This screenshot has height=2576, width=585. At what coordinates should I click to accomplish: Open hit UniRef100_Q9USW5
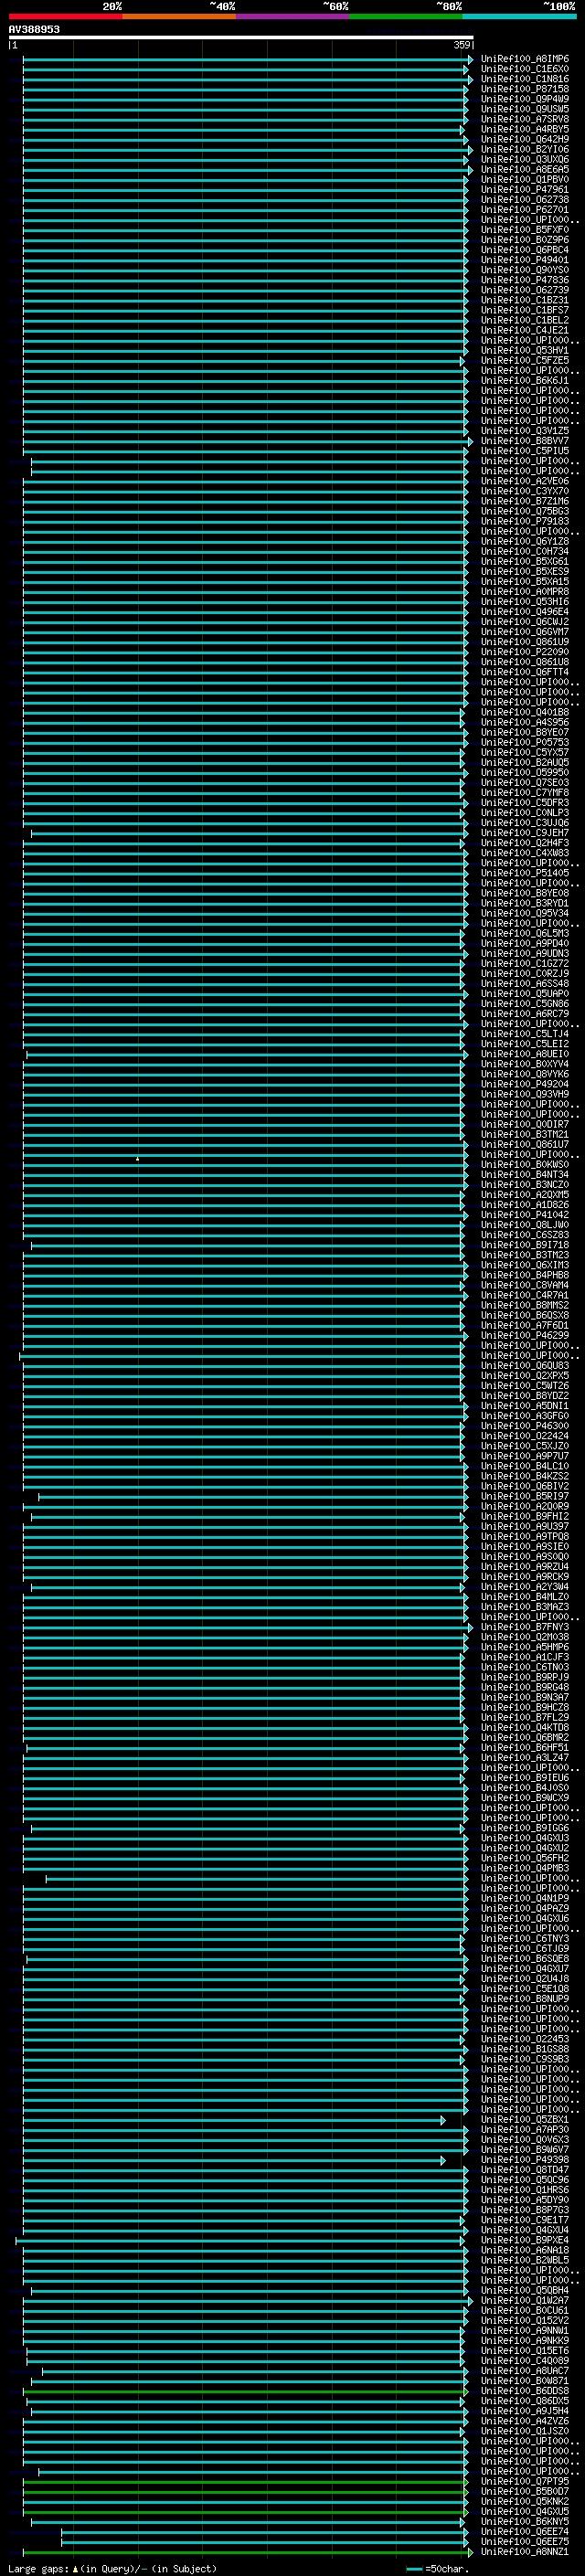524,109
